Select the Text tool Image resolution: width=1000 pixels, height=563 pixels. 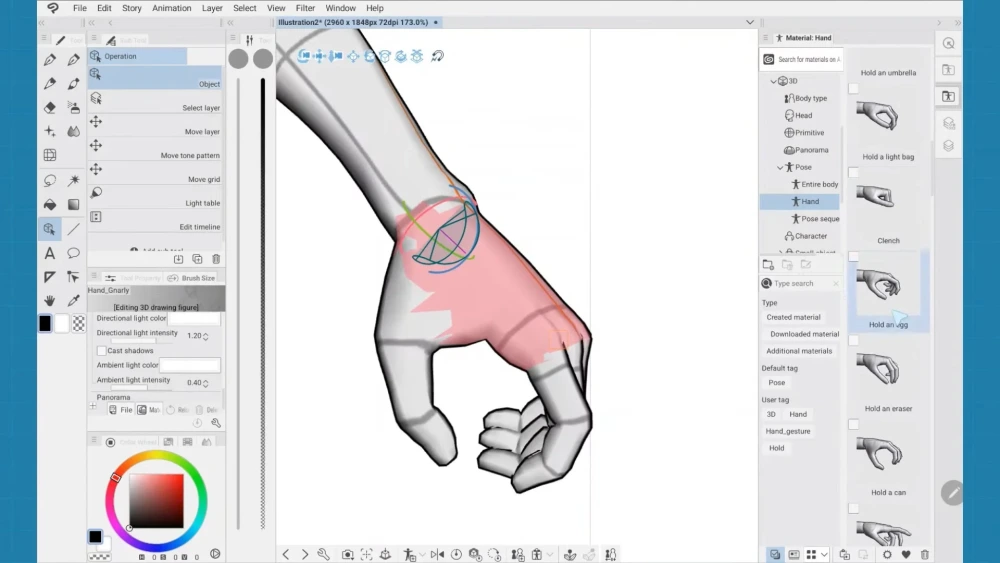pyautogui.click(x=50, y=253)
